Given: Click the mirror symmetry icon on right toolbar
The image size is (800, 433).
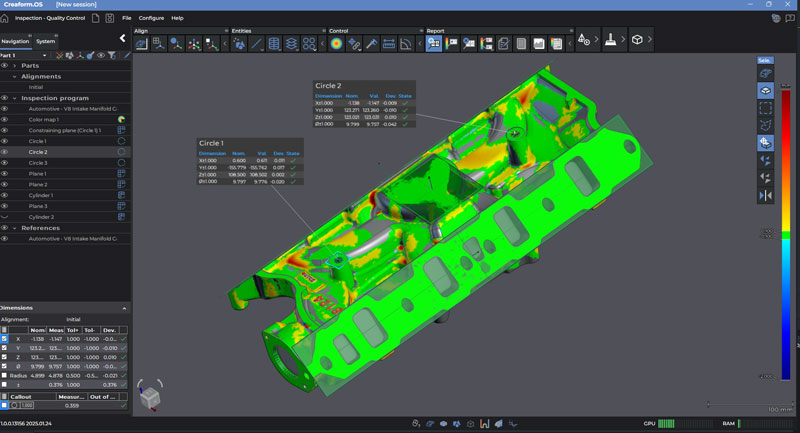Looking at the screenshot, I should (765, 196).
